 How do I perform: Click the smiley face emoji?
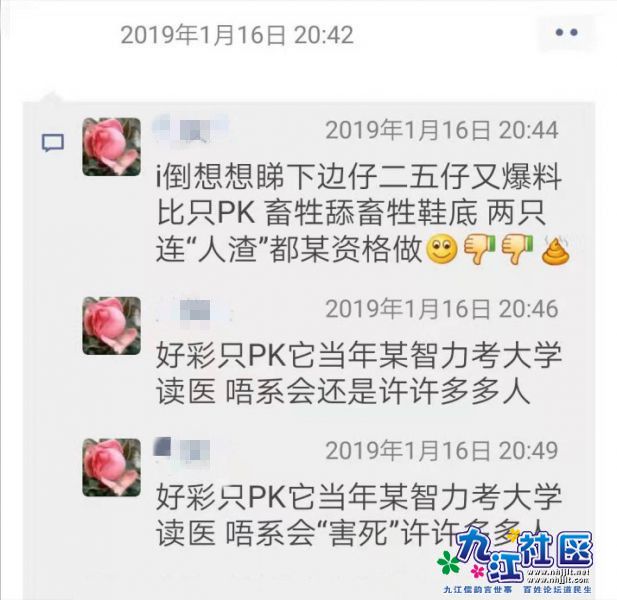[442, 250]
